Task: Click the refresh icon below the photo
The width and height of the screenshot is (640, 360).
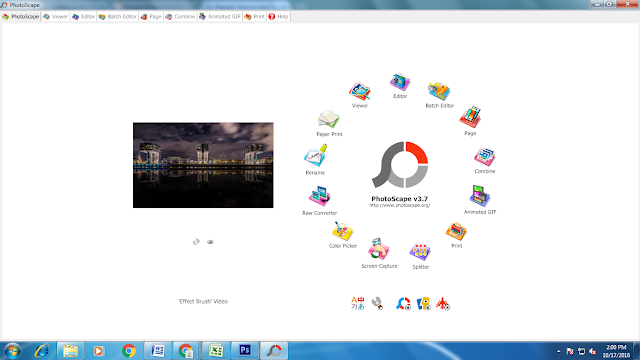Action: click(x=196, y=242)
